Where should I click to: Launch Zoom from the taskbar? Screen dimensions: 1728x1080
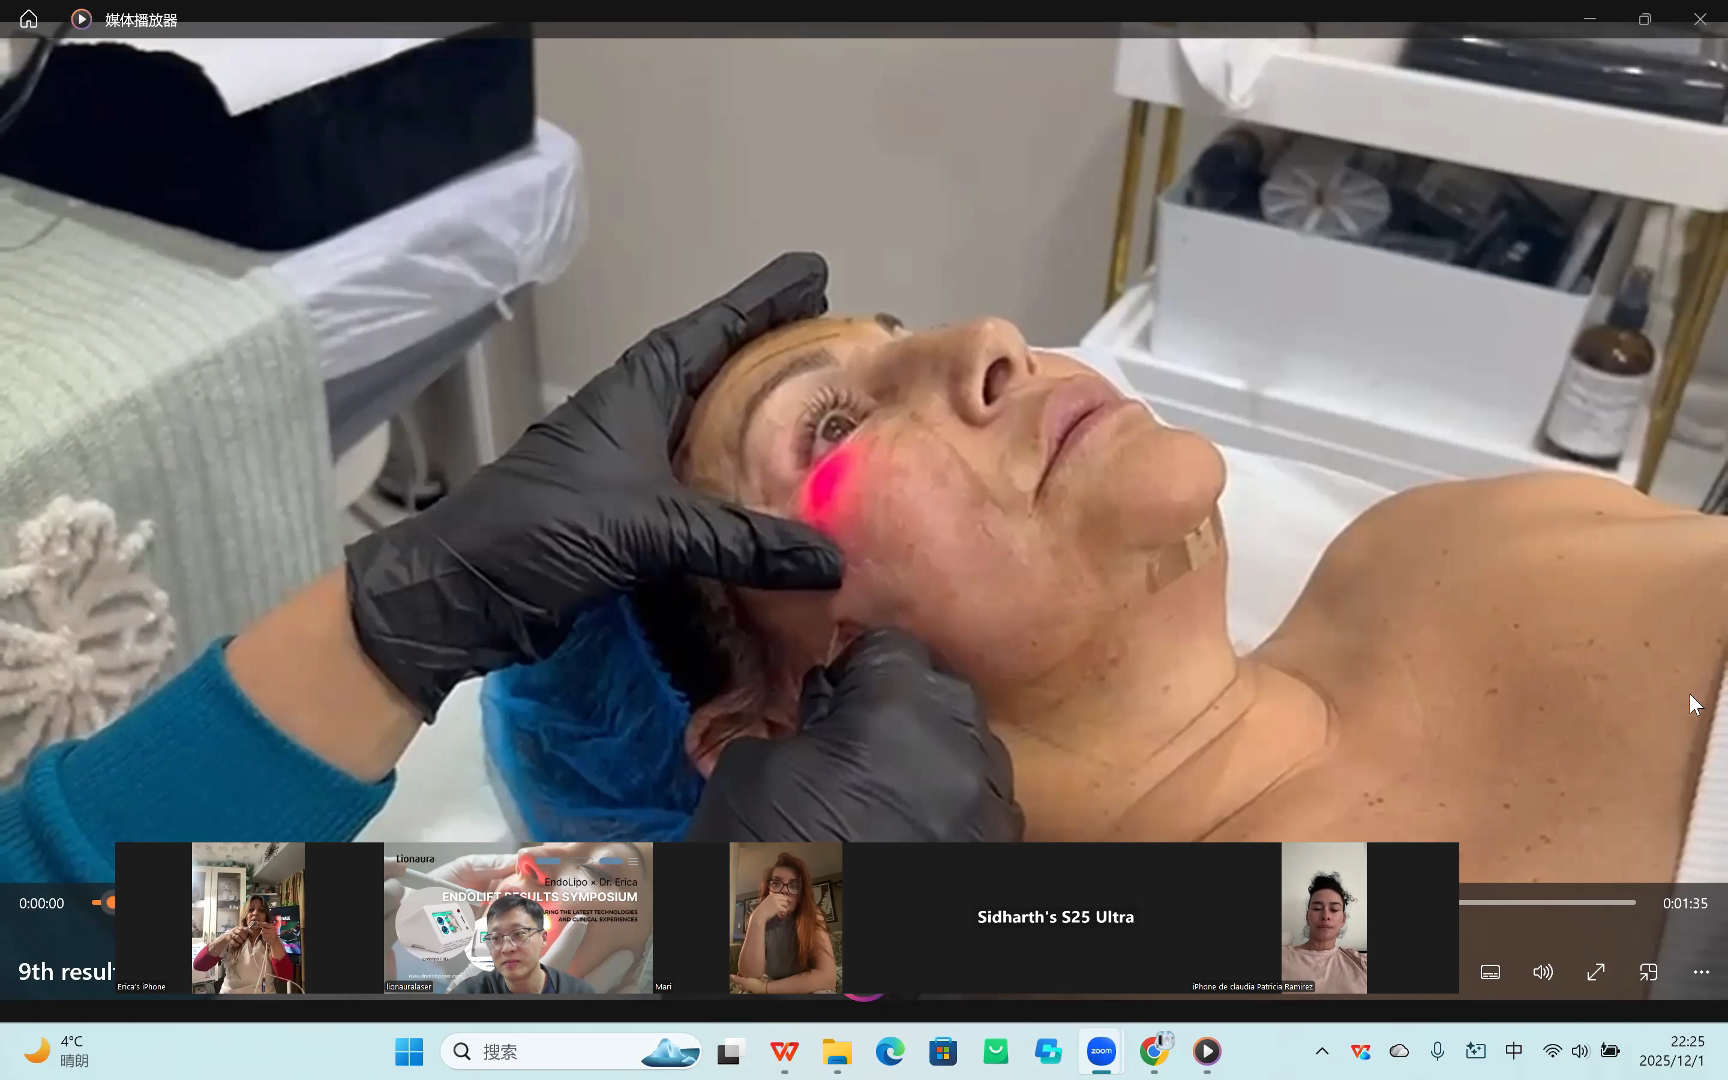pos(1100,1051)
